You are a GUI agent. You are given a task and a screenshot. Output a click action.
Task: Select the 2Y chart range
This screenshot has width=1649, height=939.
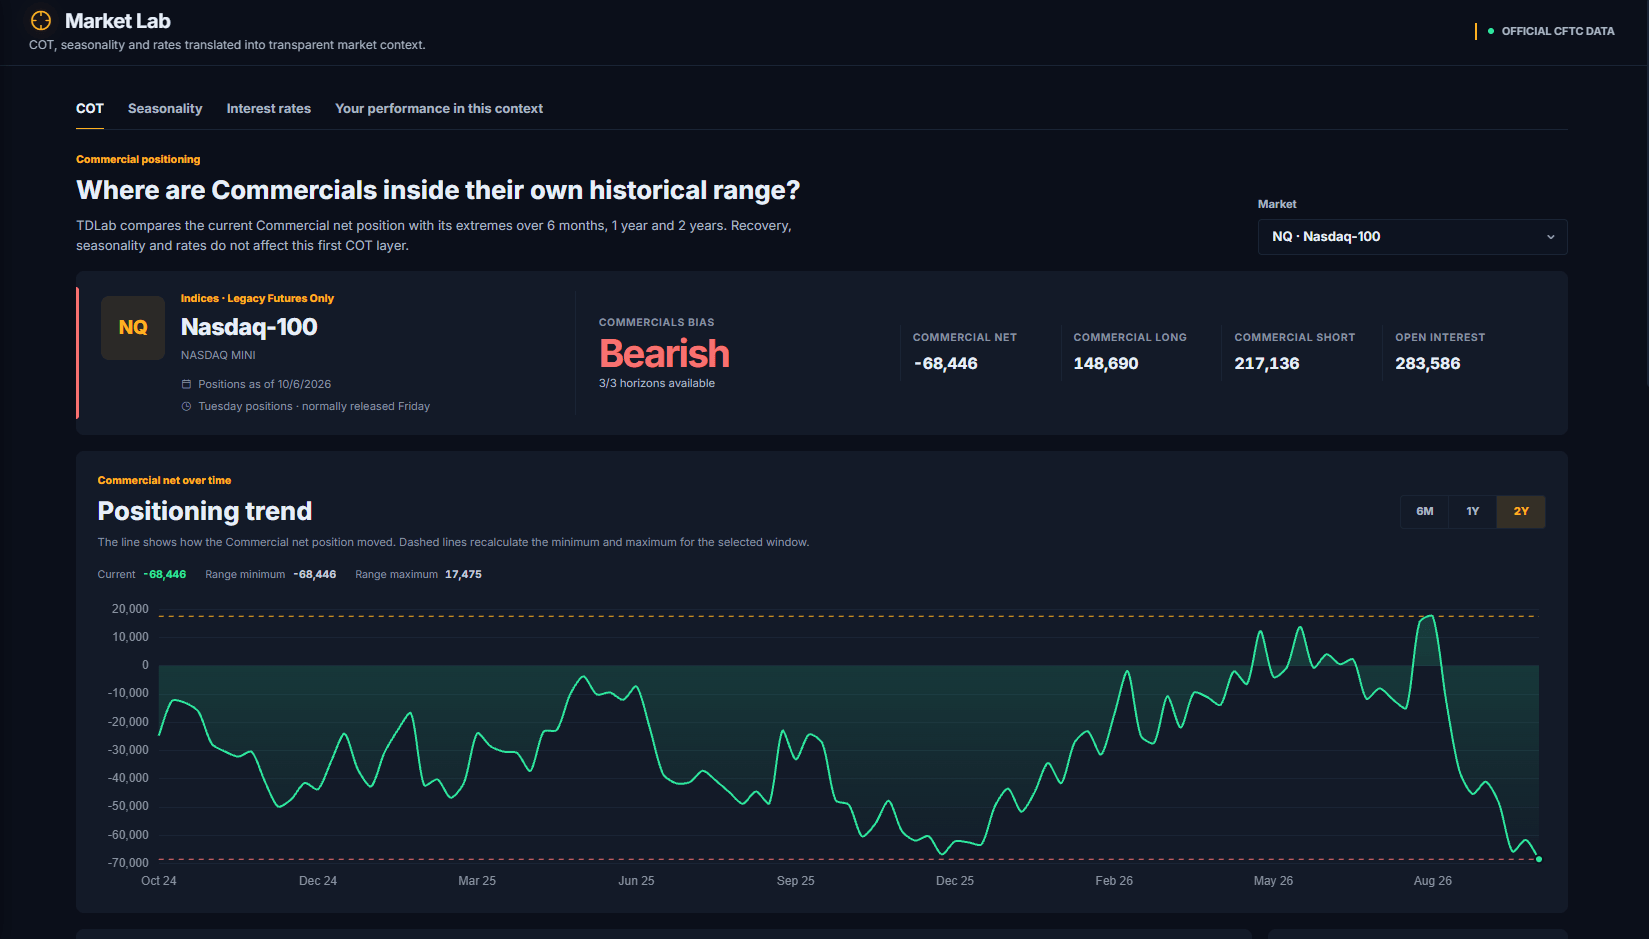tap(1521, 511)
